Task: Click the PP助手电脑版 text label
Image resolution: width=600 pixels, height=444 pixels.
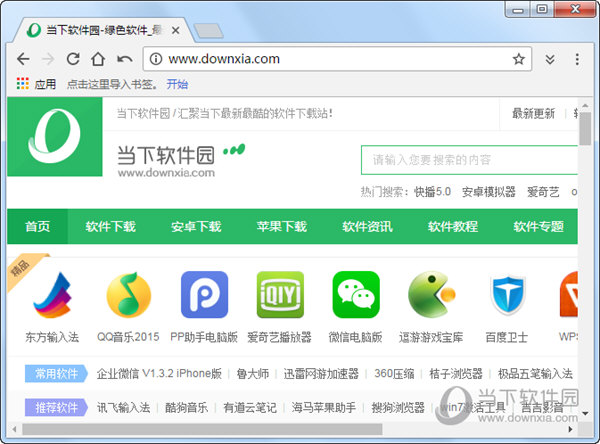Action: point(204,337)
